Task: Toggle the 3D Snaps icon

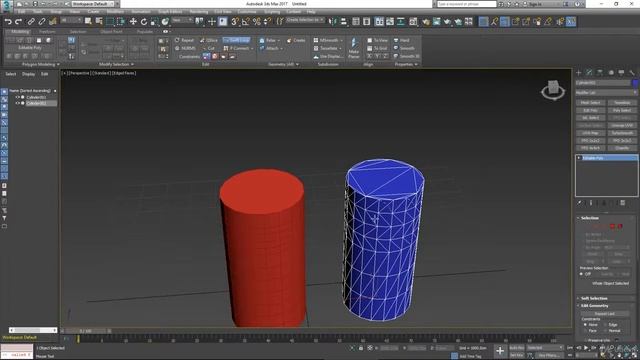Action: [235, 22]
